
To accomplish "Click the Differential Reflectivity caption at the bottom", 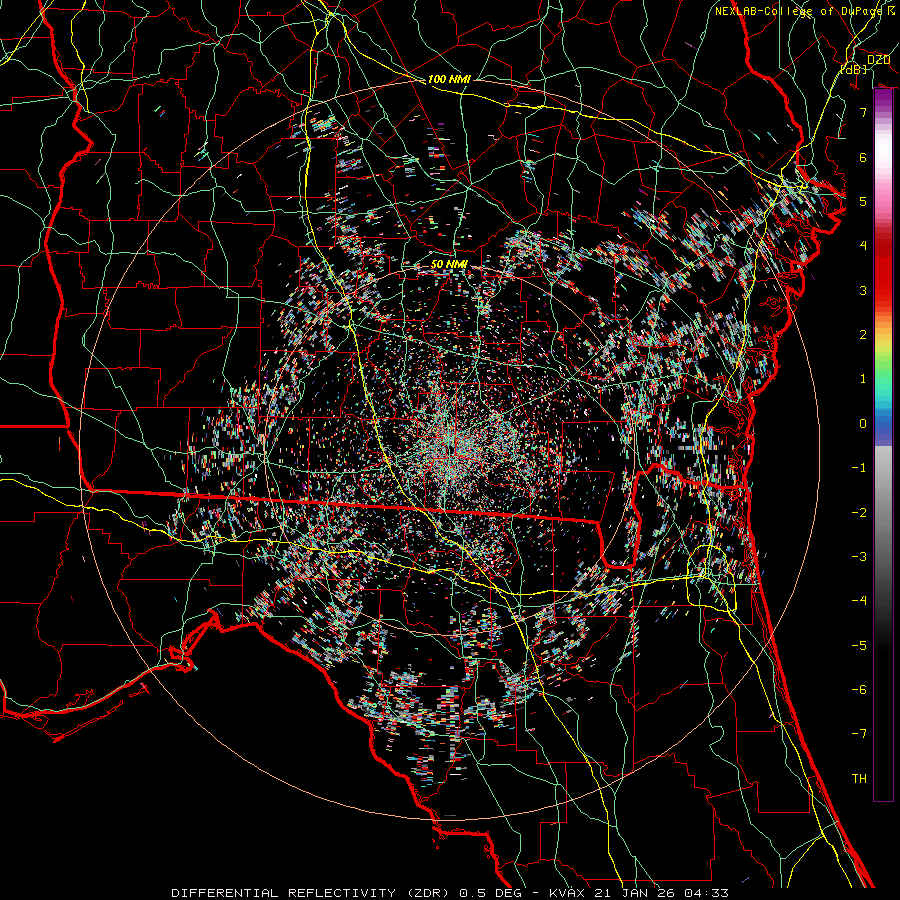I will [x=450, y=893].
